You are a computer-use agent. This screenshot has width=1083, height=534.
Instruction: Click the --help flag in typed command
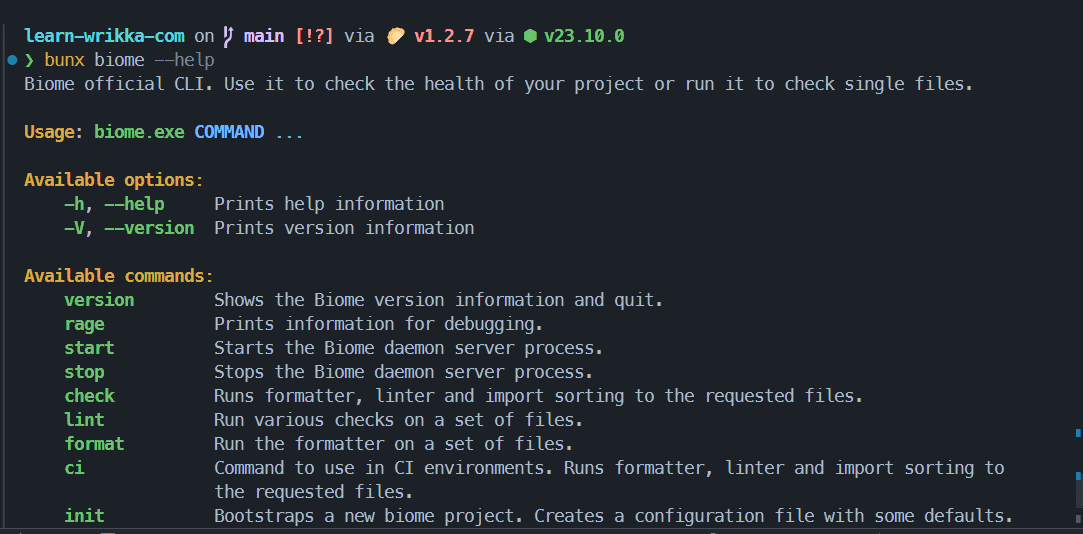[184, 60]
